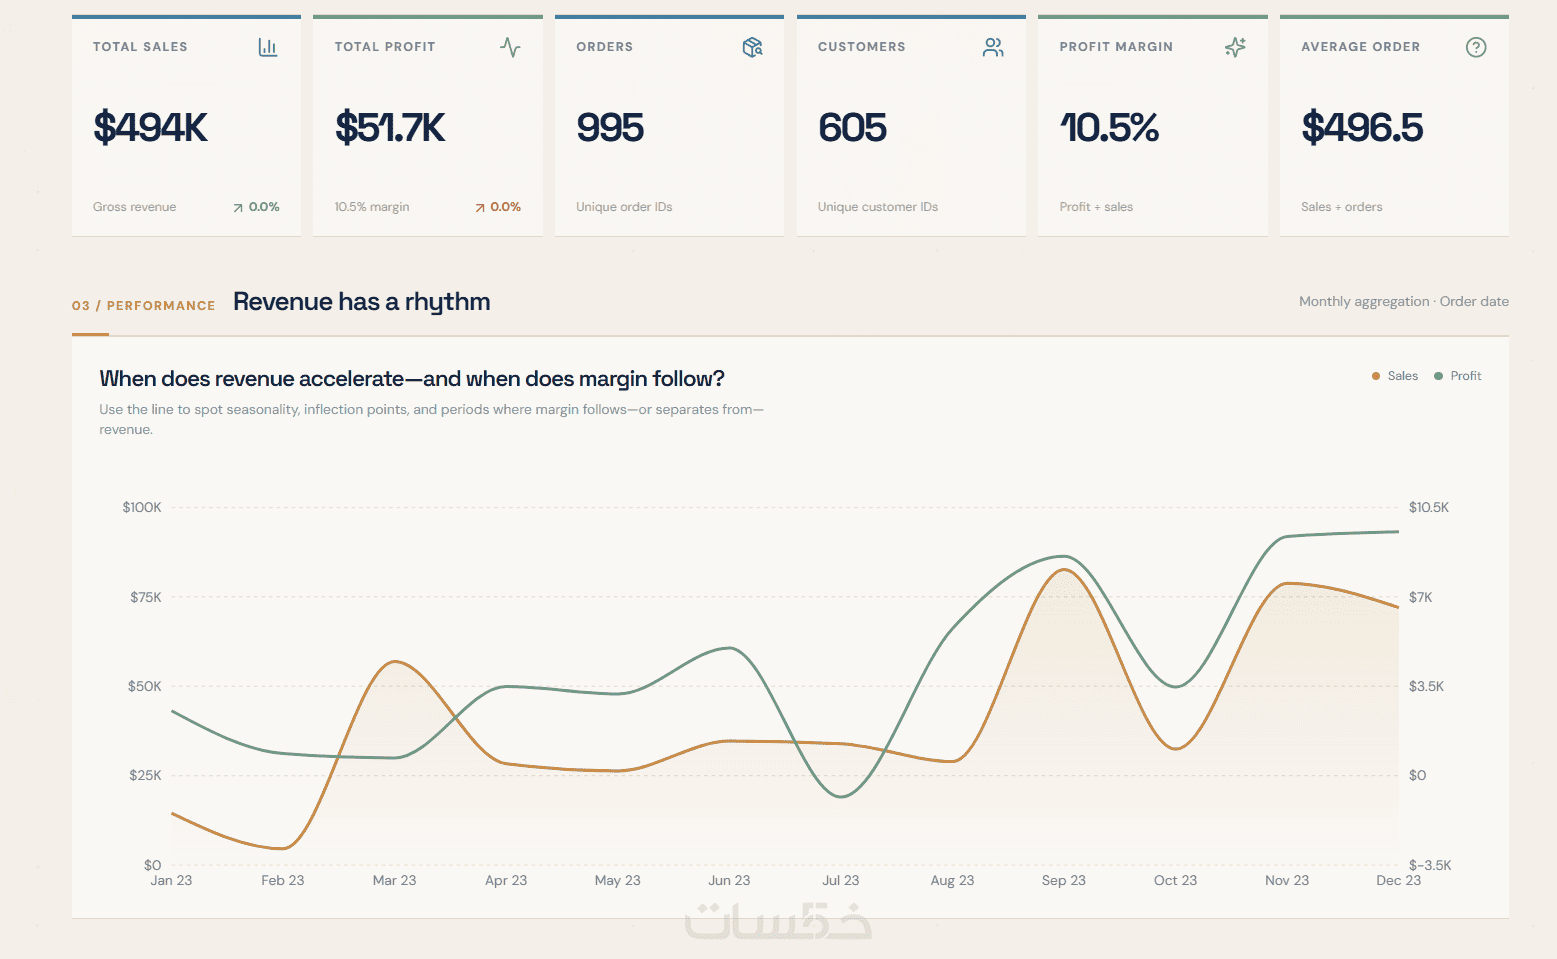Click the Dec 23 month label

coord(1398,880)
